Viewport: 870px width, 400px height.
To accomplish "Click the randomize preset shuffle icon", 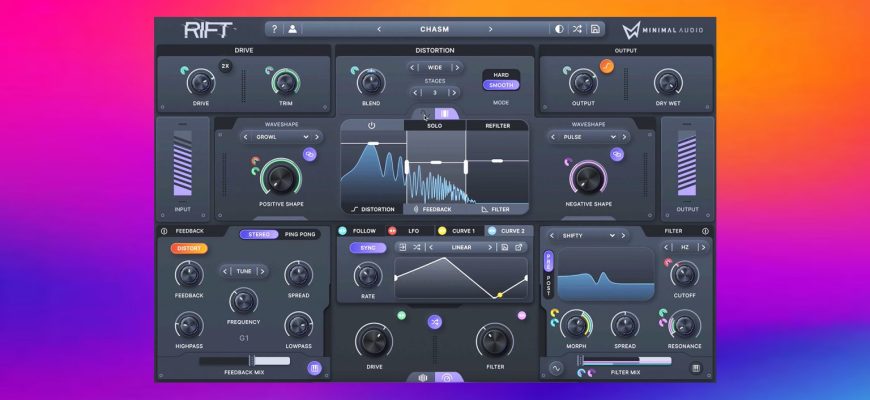I will point(577,29).
